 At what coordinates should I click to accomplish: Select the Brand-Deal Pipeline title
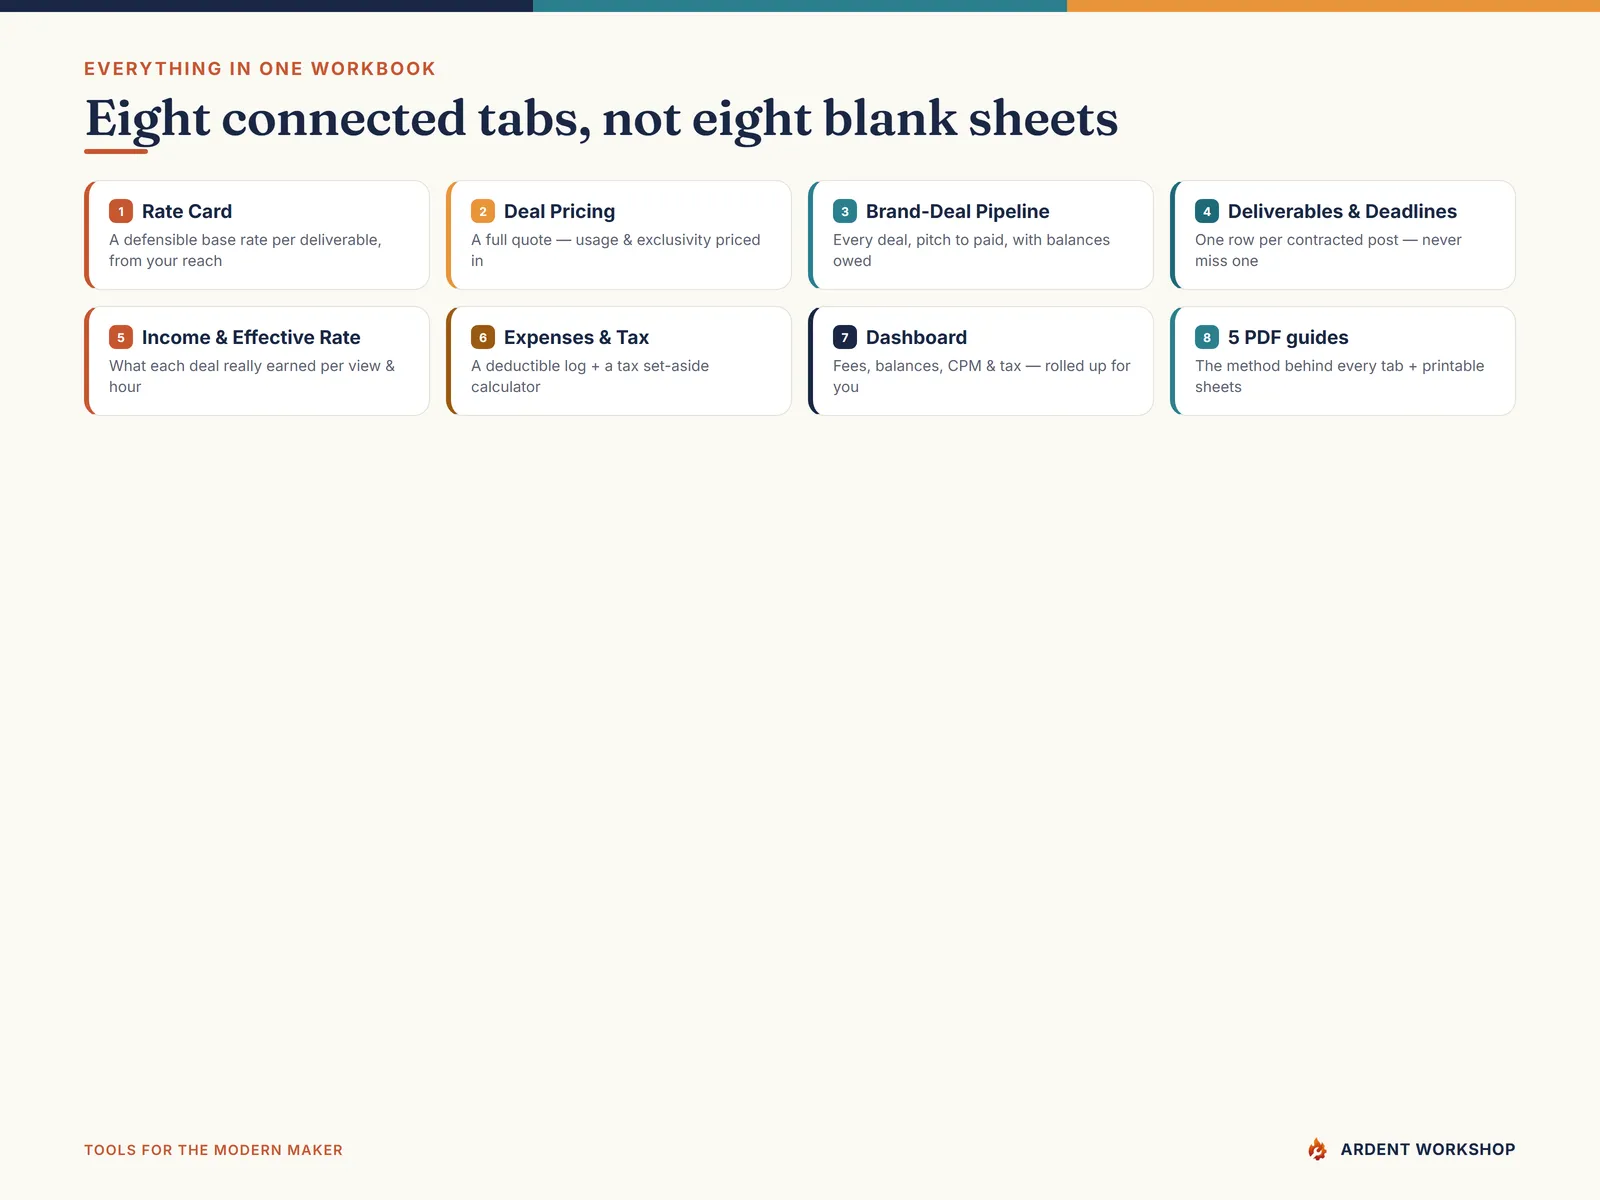click(957, 211)
